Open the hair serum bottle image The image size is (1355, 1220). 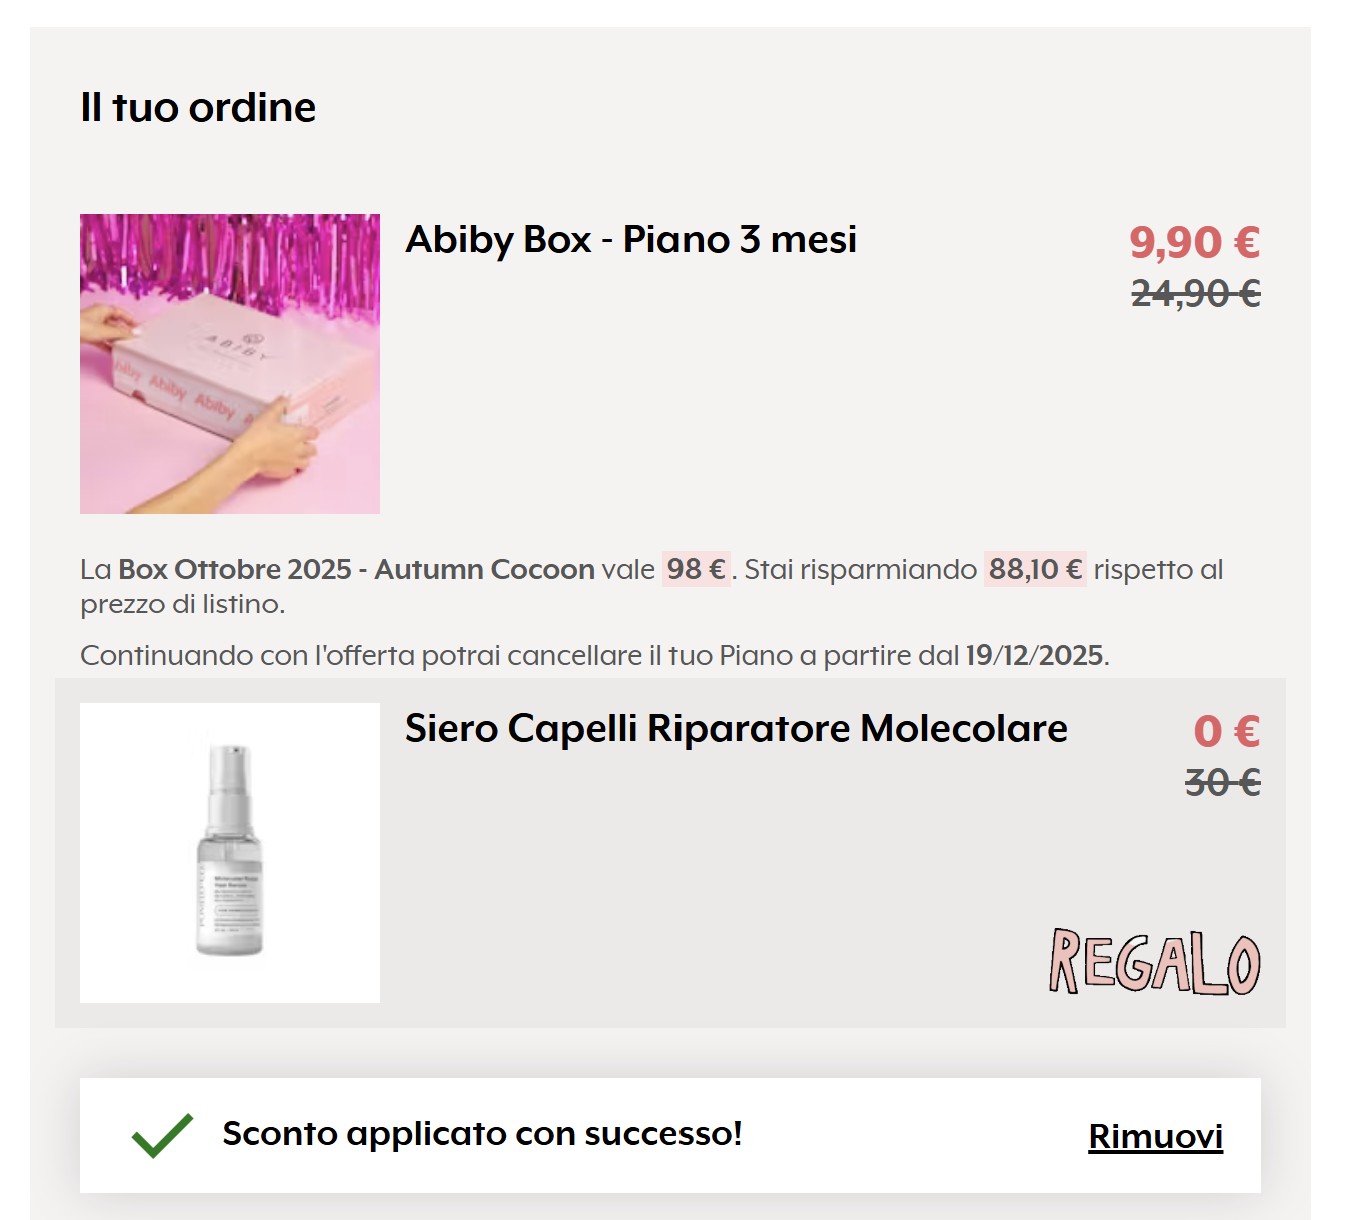[230, 852]
